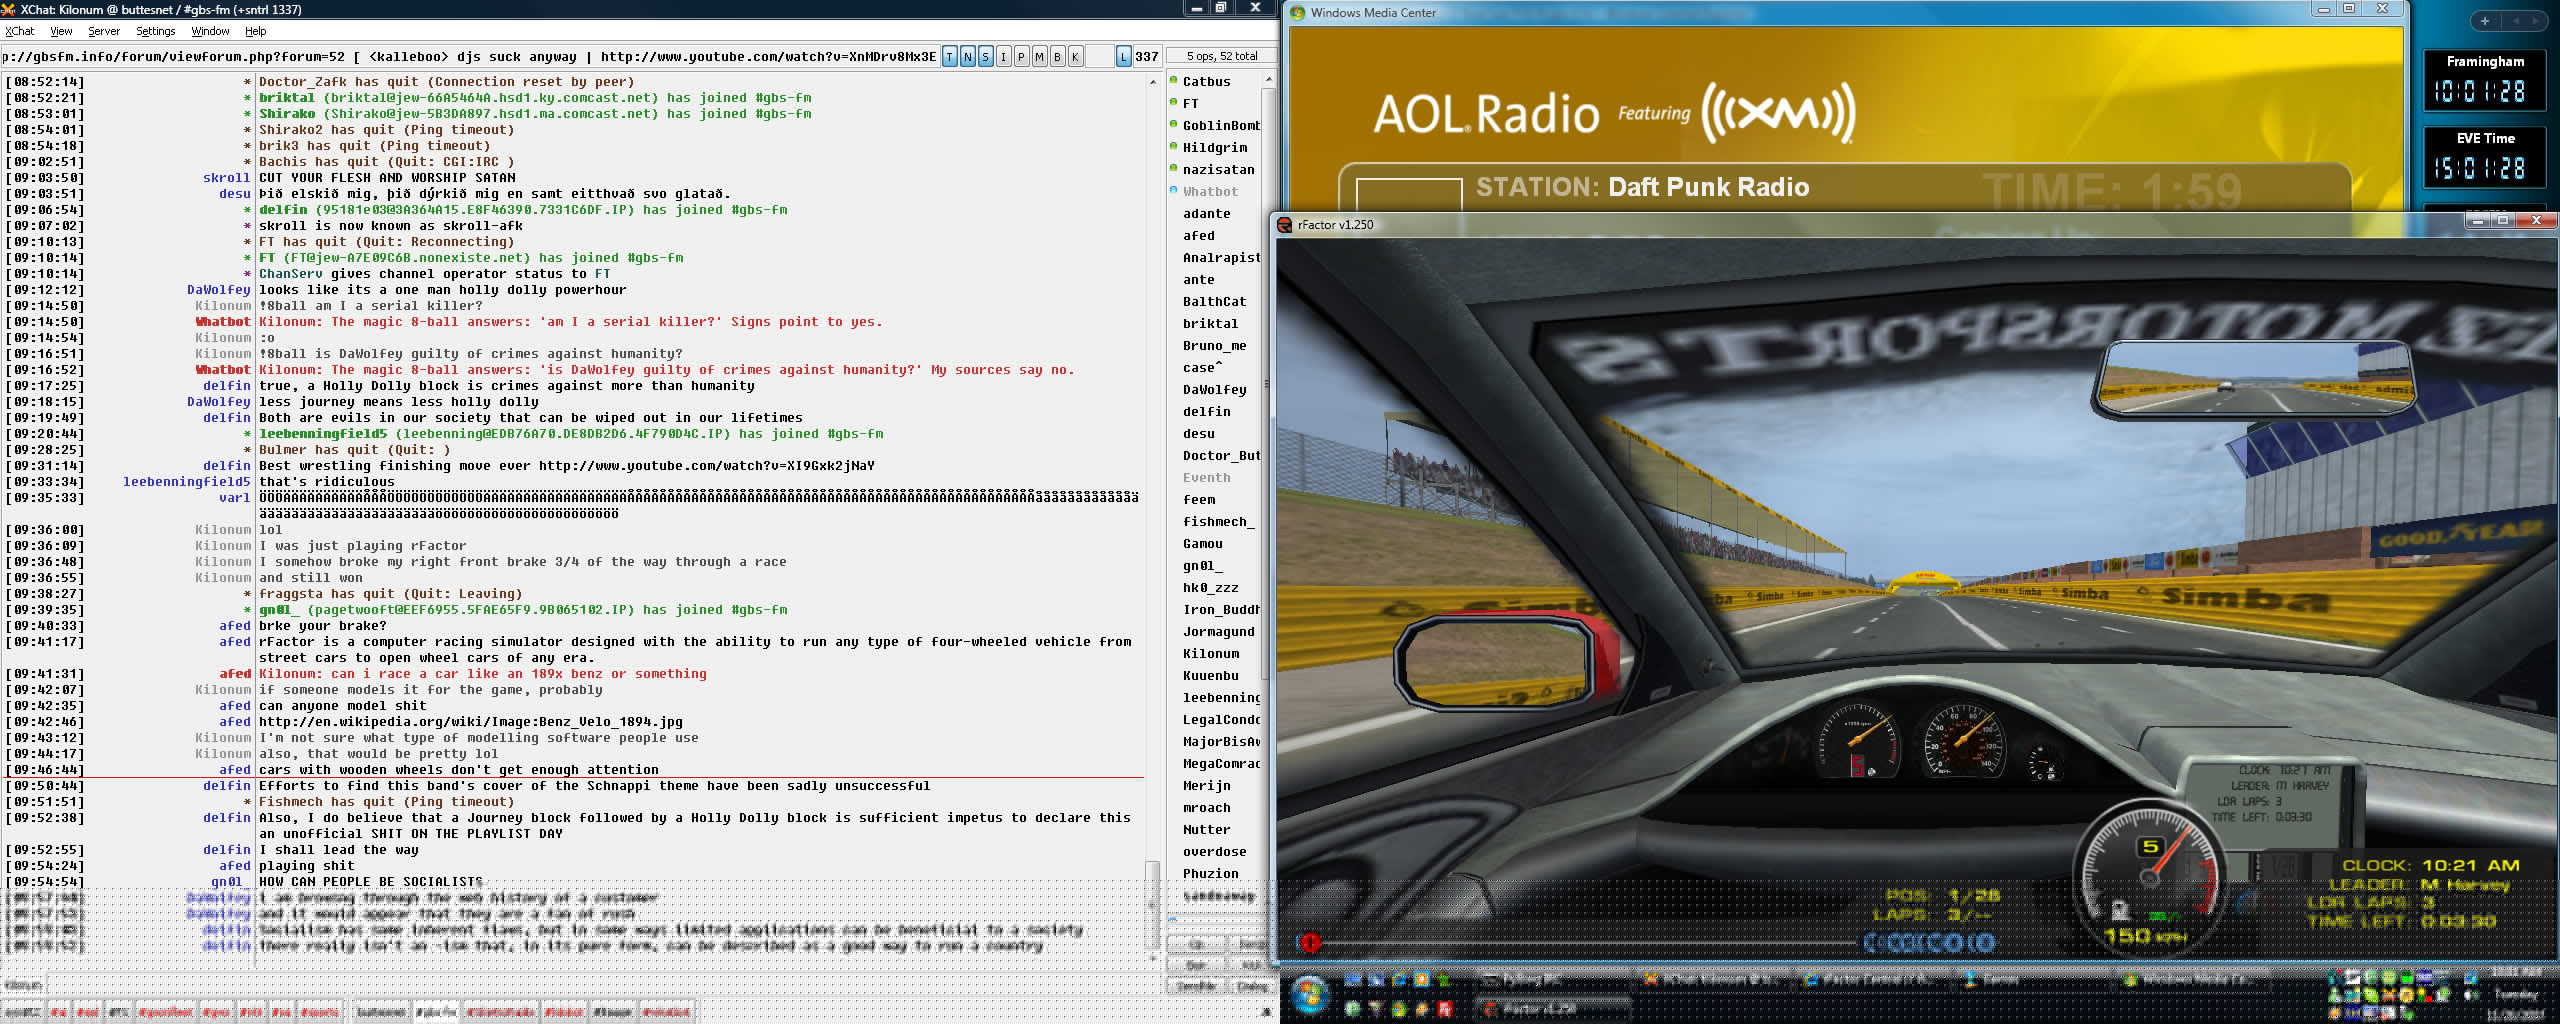Toggle the T topic-lock channel mode
2560x1024 pixels.
point(949,57)
